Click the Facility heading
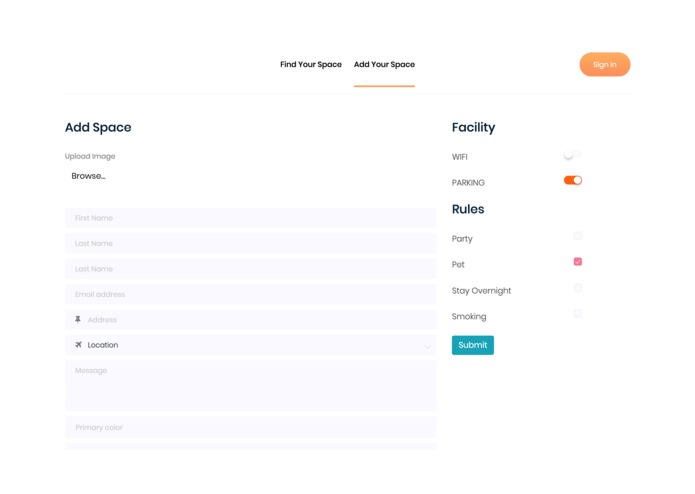The width and height of the screenshot is (695, 494). tap(473, 127)
